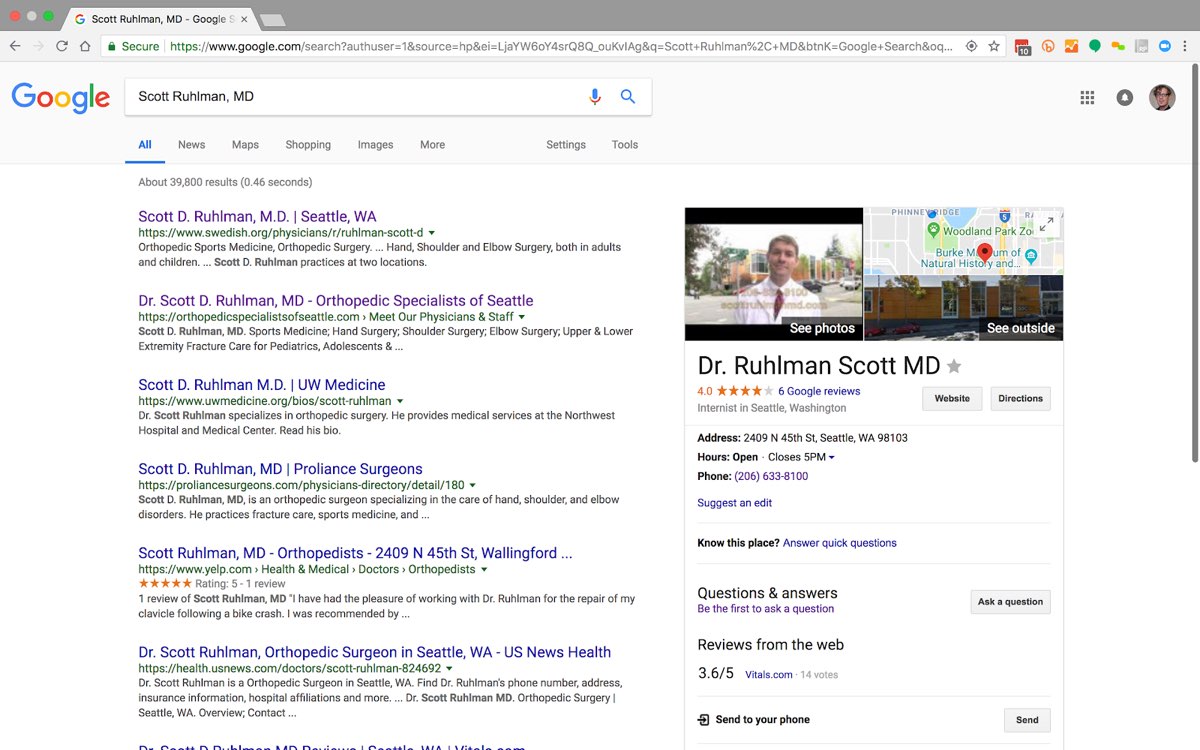Open the green chat bubble extension

coord(1095,46)
